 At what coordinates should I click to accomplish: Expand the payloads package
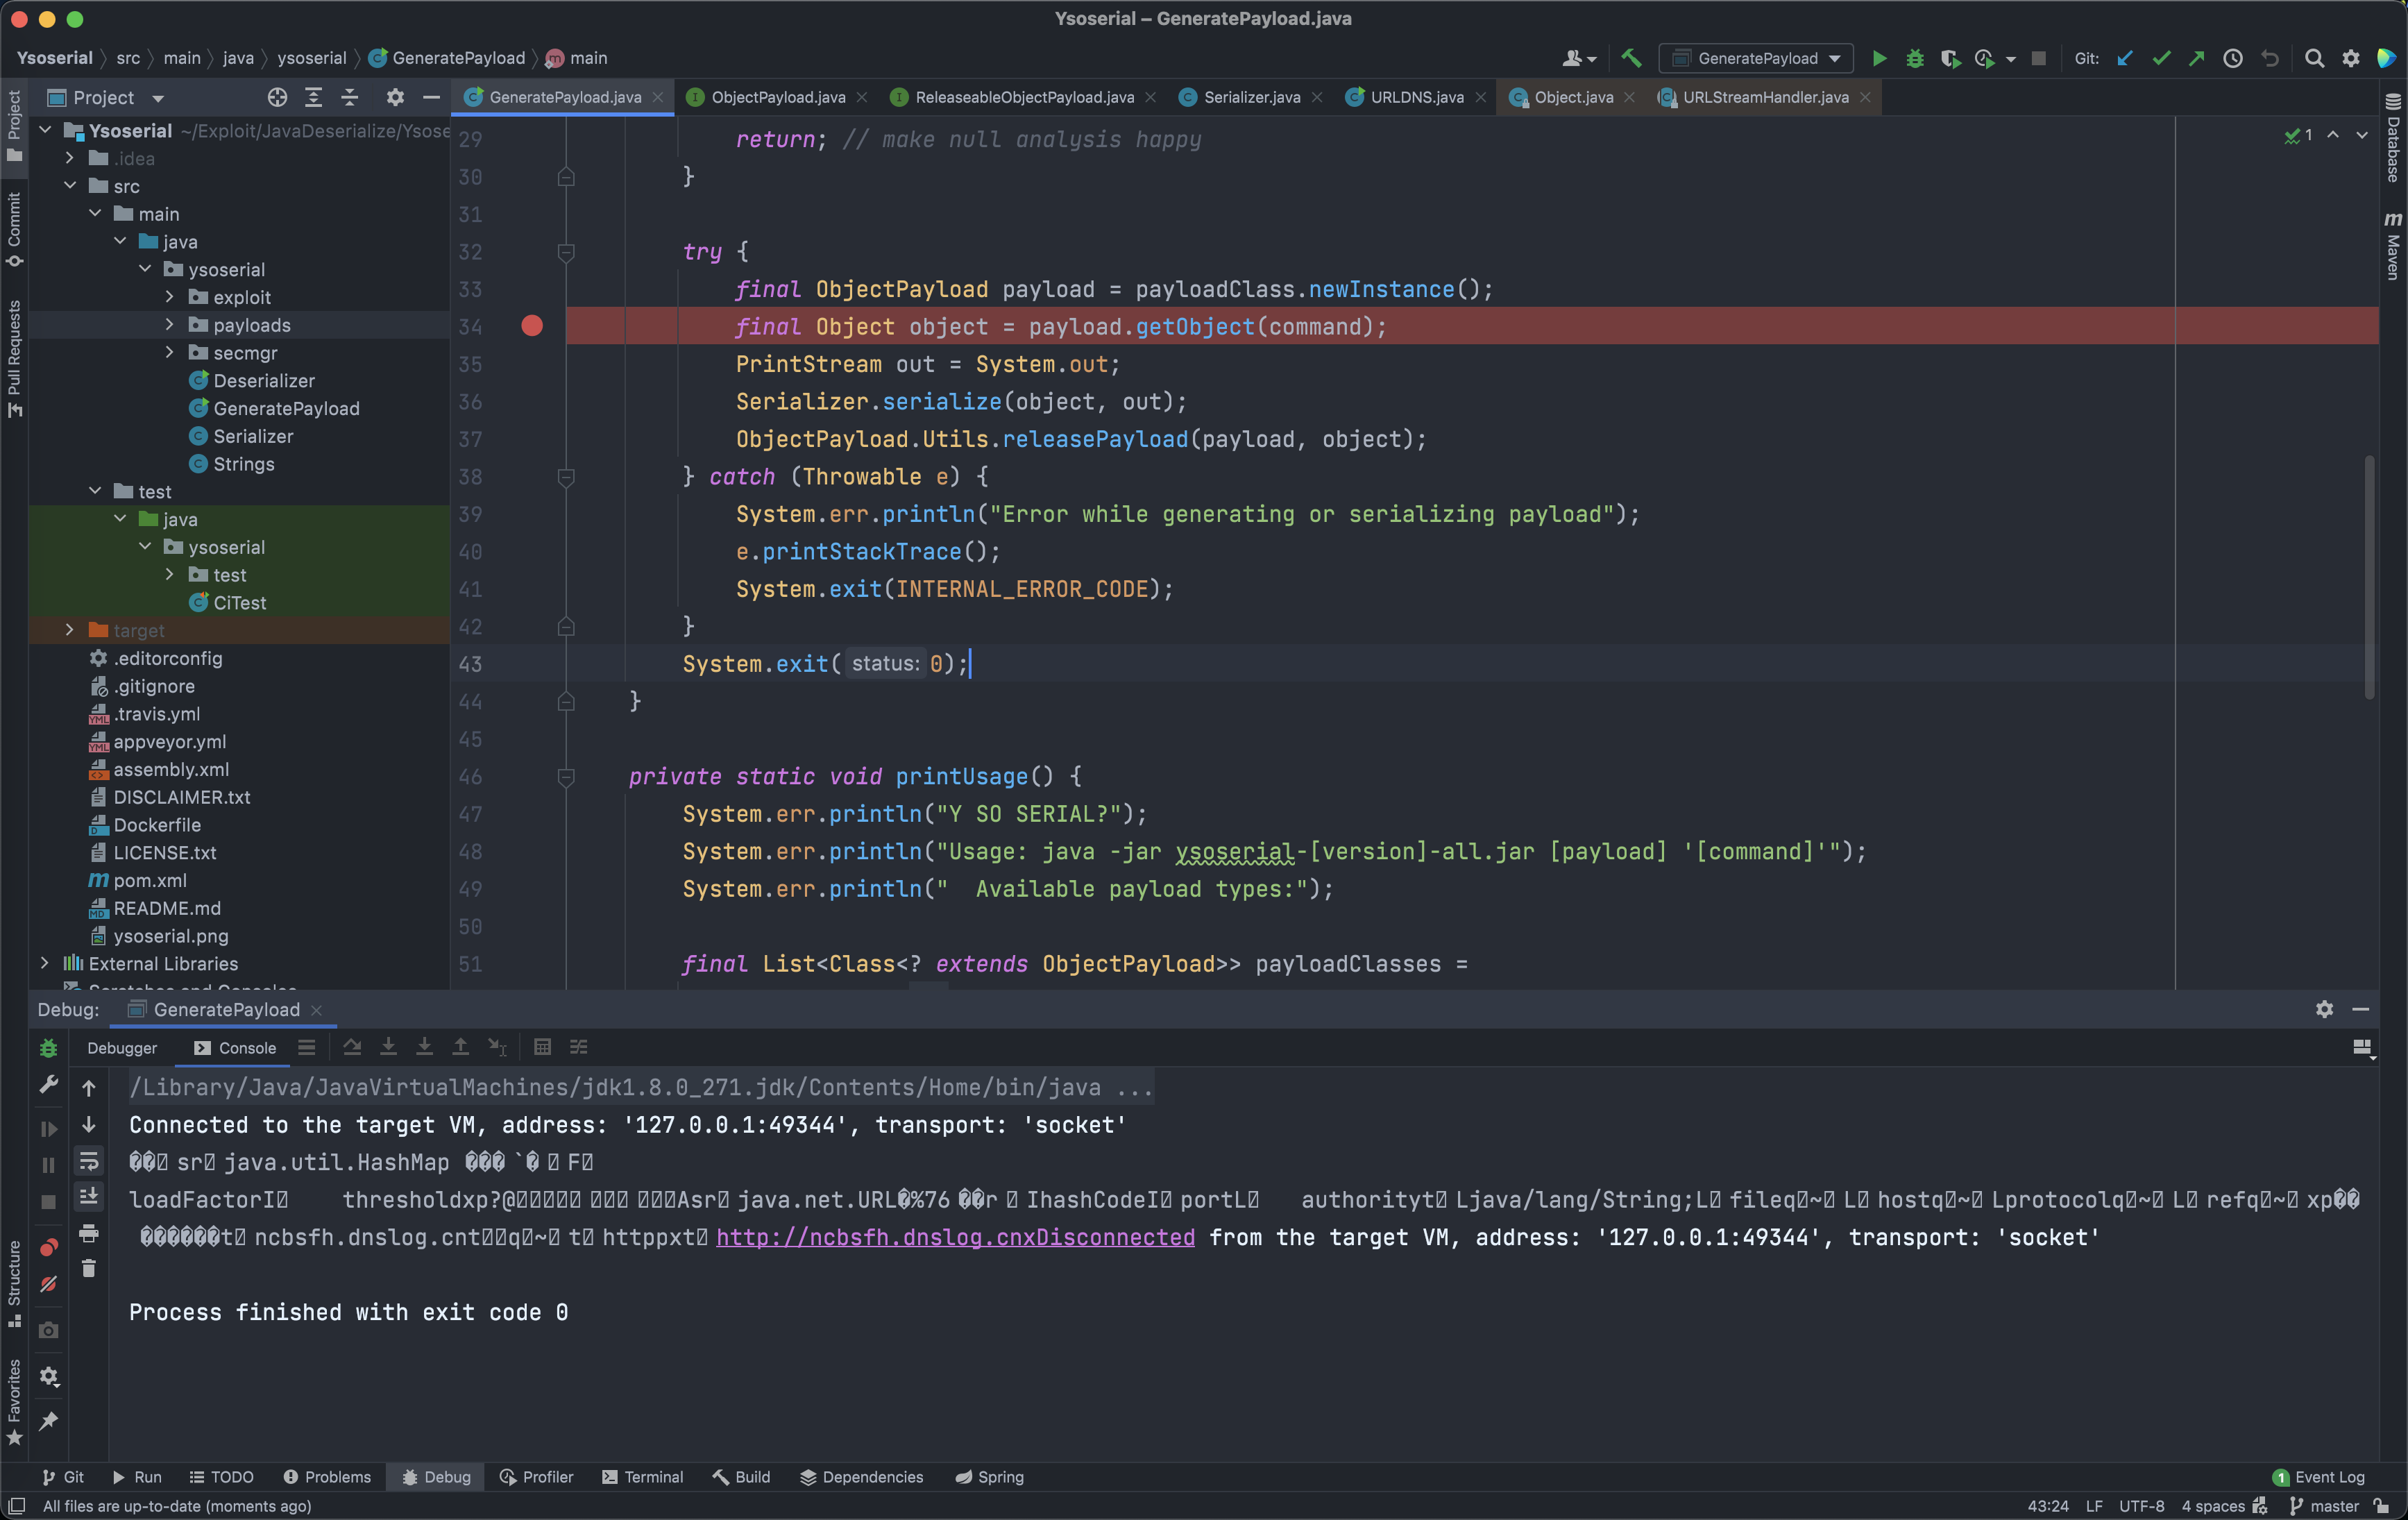(169, 325)
